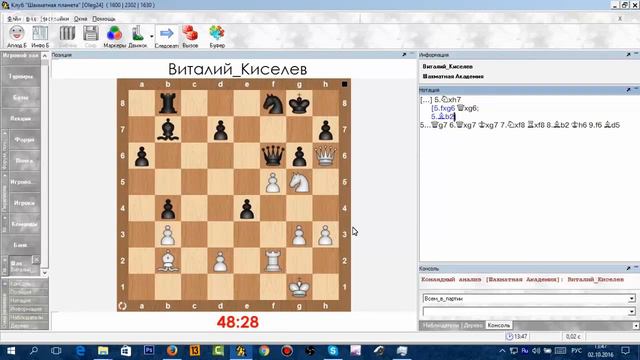Screen dimensions: 640x360
Task: Switch to the Наблюдатели tab
Action: pyautogui.click(x=440, y=325)
